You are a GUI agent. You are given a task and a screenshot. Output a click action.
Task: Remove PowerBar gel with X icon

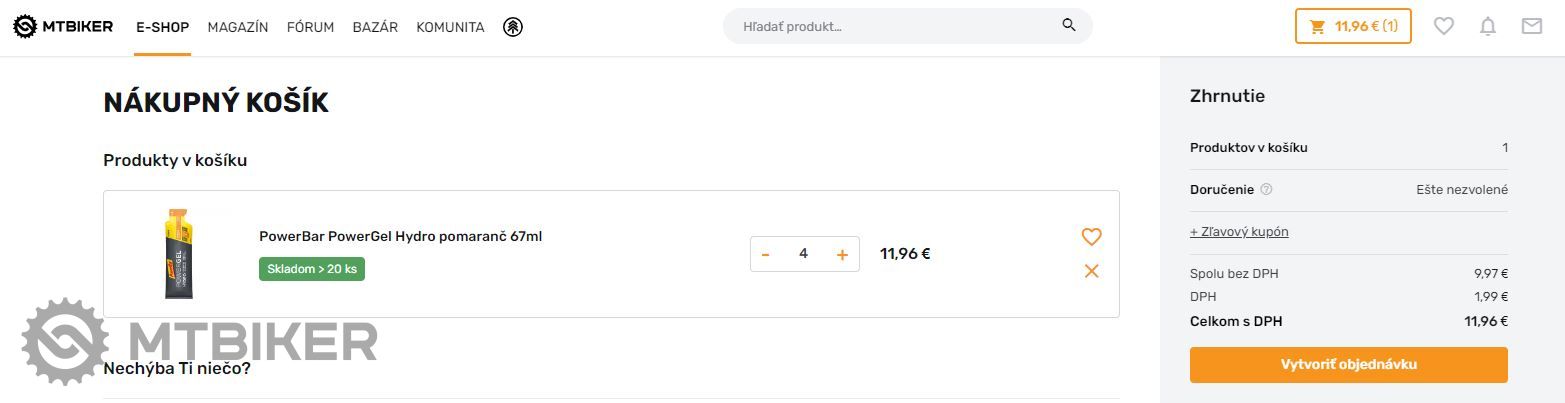coord(1091,271)
